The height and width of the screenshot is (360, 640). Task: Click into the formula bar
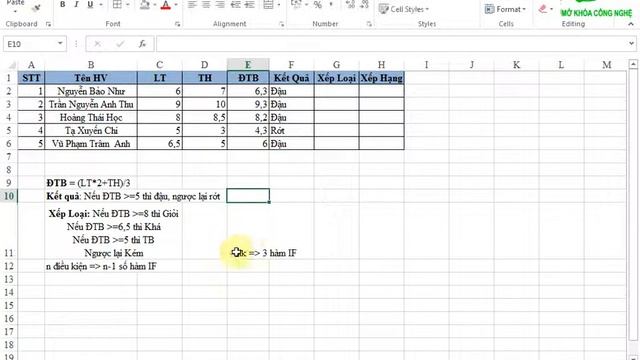pyautogui.click(x=391, y=44)
